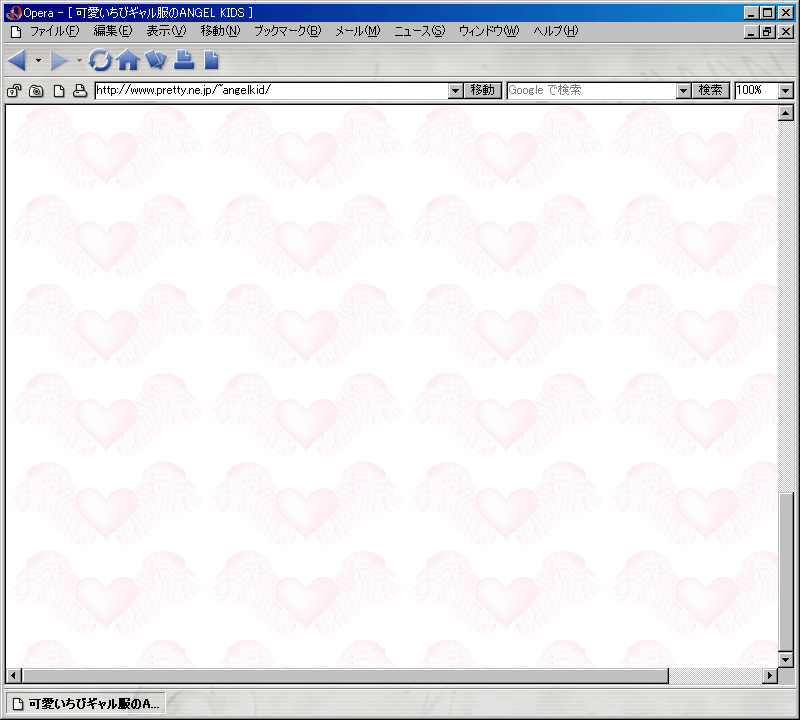Open the ニュース(S) menu

419,31
